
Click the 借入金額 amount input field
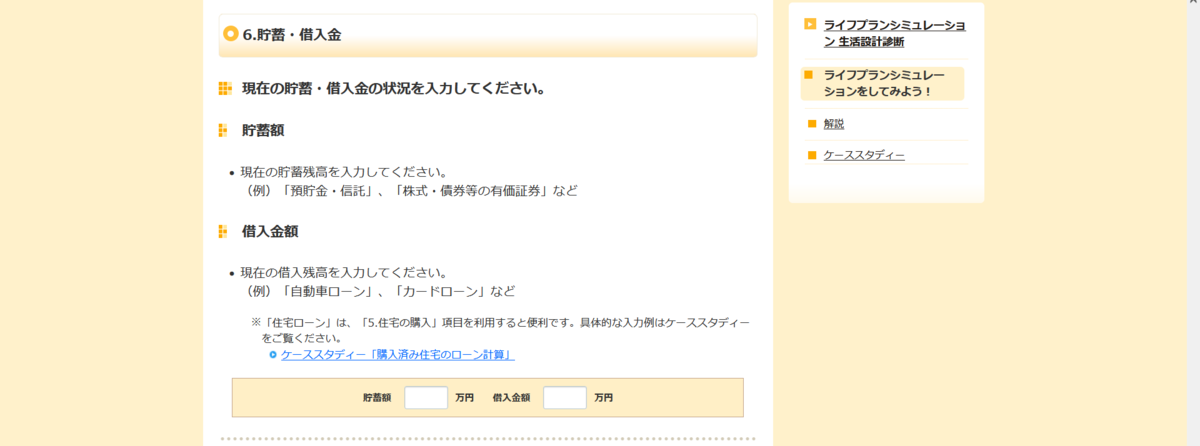[565, 397]
